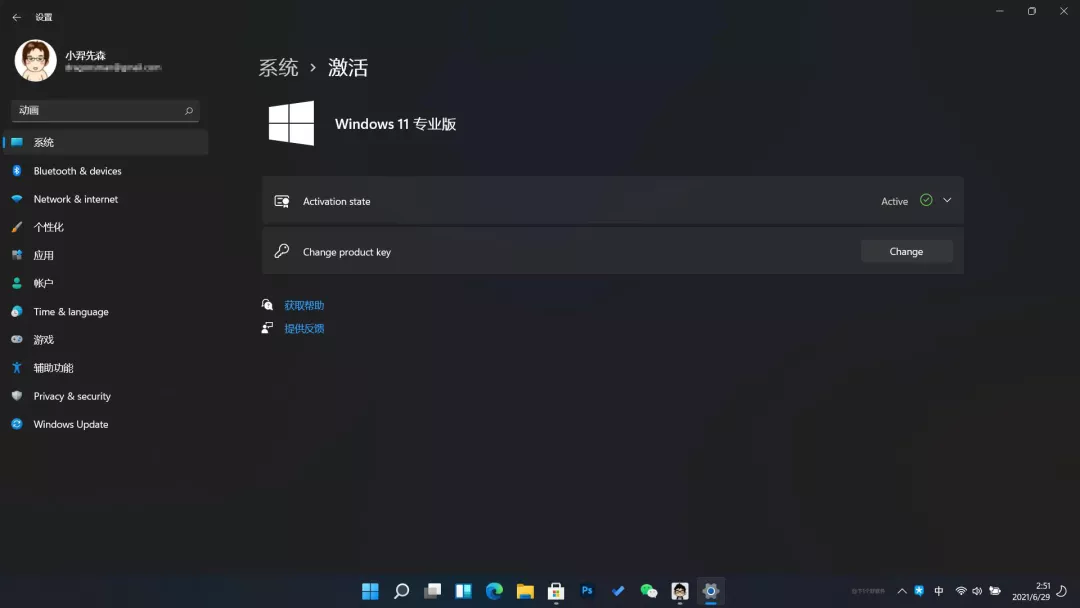1080x608 pixels.
Task: Open Bluetooth & devices settings
Action: coord(105,171)
